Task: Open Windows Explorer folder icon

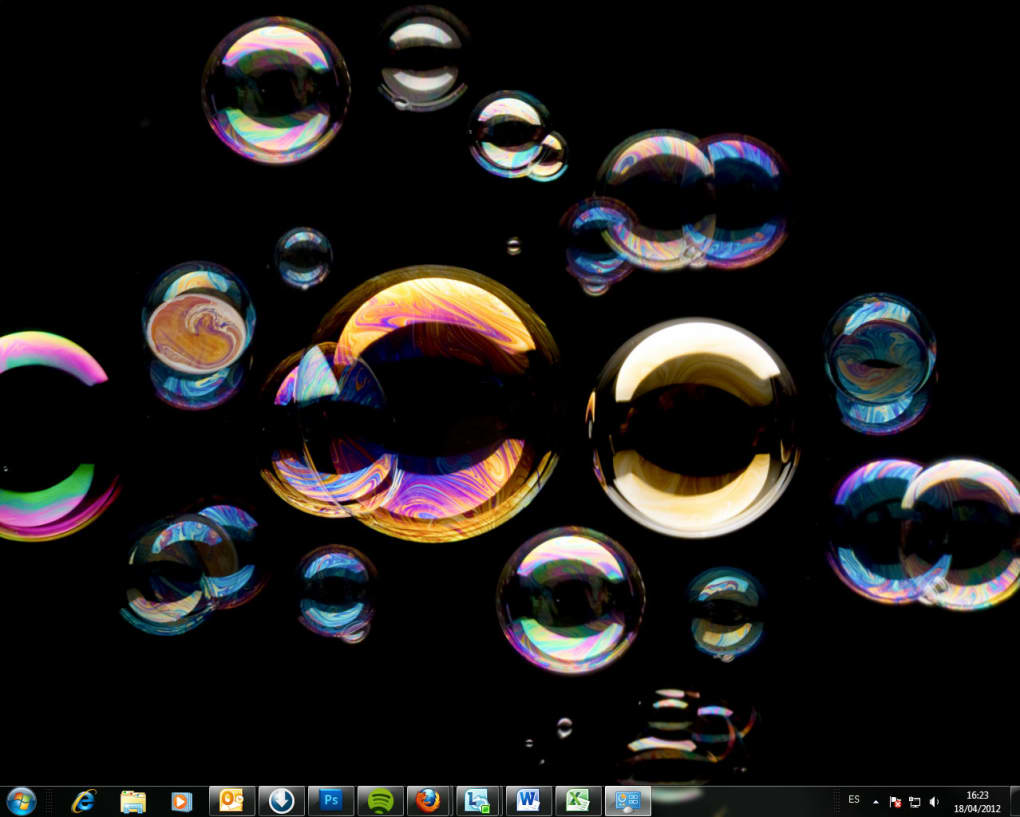Action: click(x=133, y=801)
